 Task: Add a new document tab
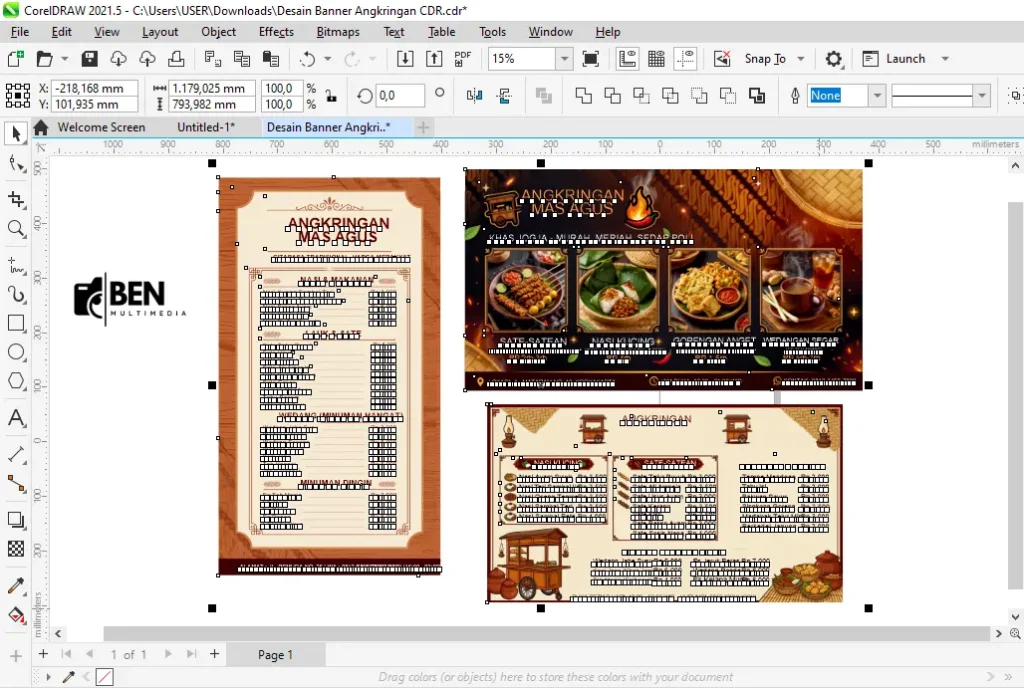click(423, 127)
